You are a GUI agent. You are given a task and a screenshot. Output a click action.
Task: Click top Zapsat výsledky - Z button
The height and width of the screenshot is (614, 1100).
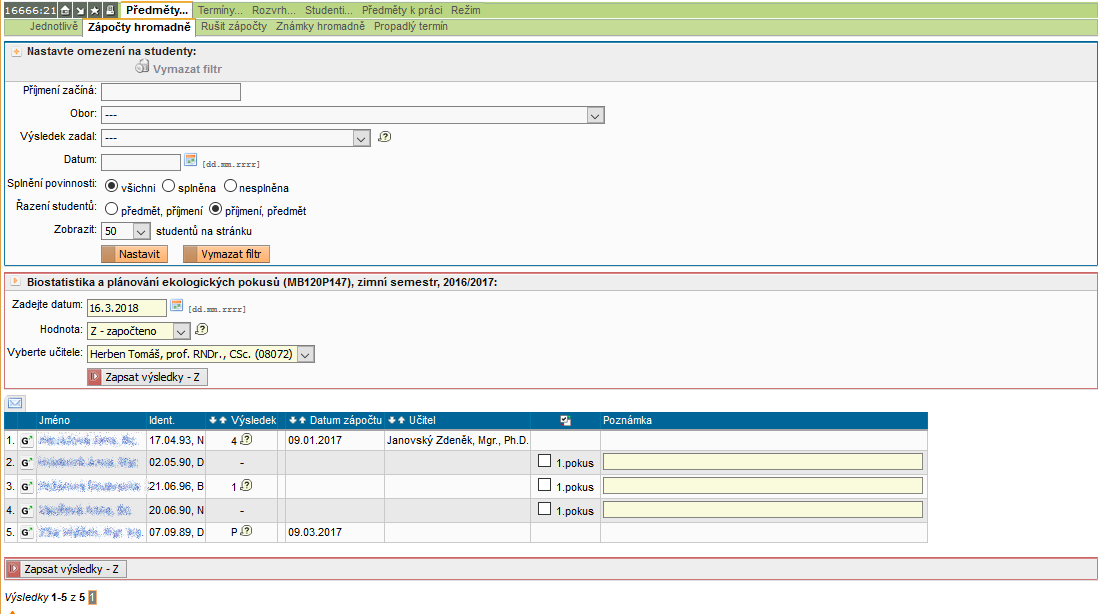coord(148,377)
